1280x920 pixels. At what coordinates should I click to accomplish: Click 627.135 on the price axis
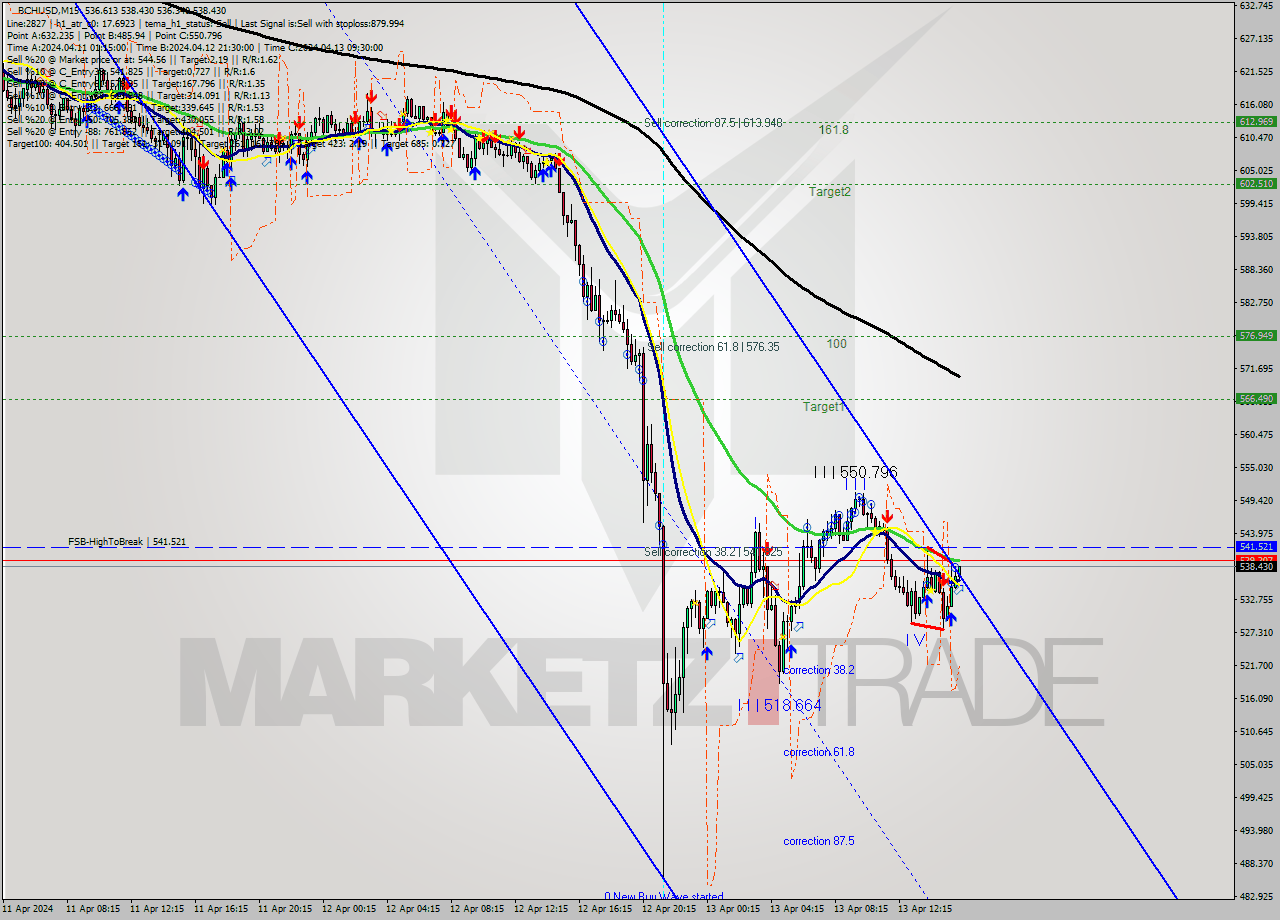click(x=1256, y=39)
